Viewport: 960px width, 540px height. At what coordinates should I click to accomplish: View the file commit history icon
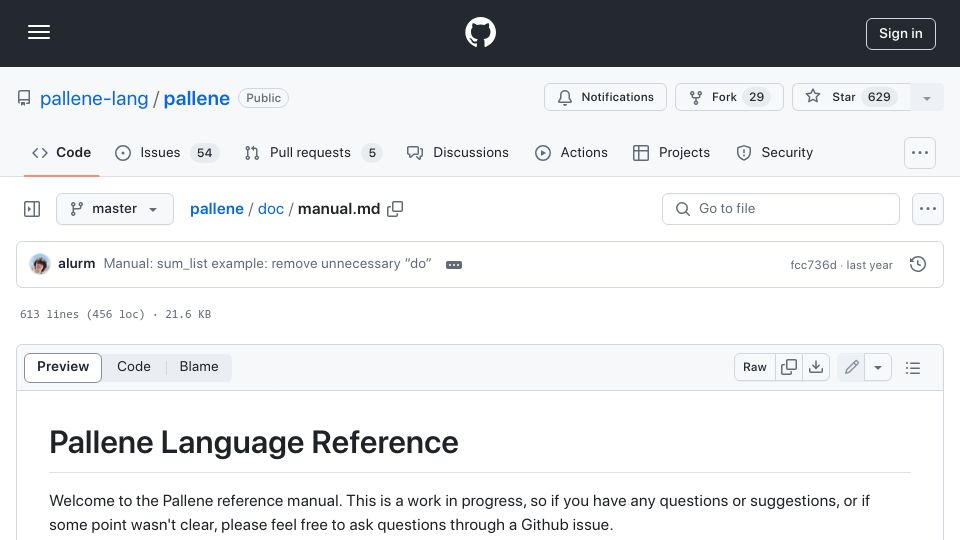(918, 264)
